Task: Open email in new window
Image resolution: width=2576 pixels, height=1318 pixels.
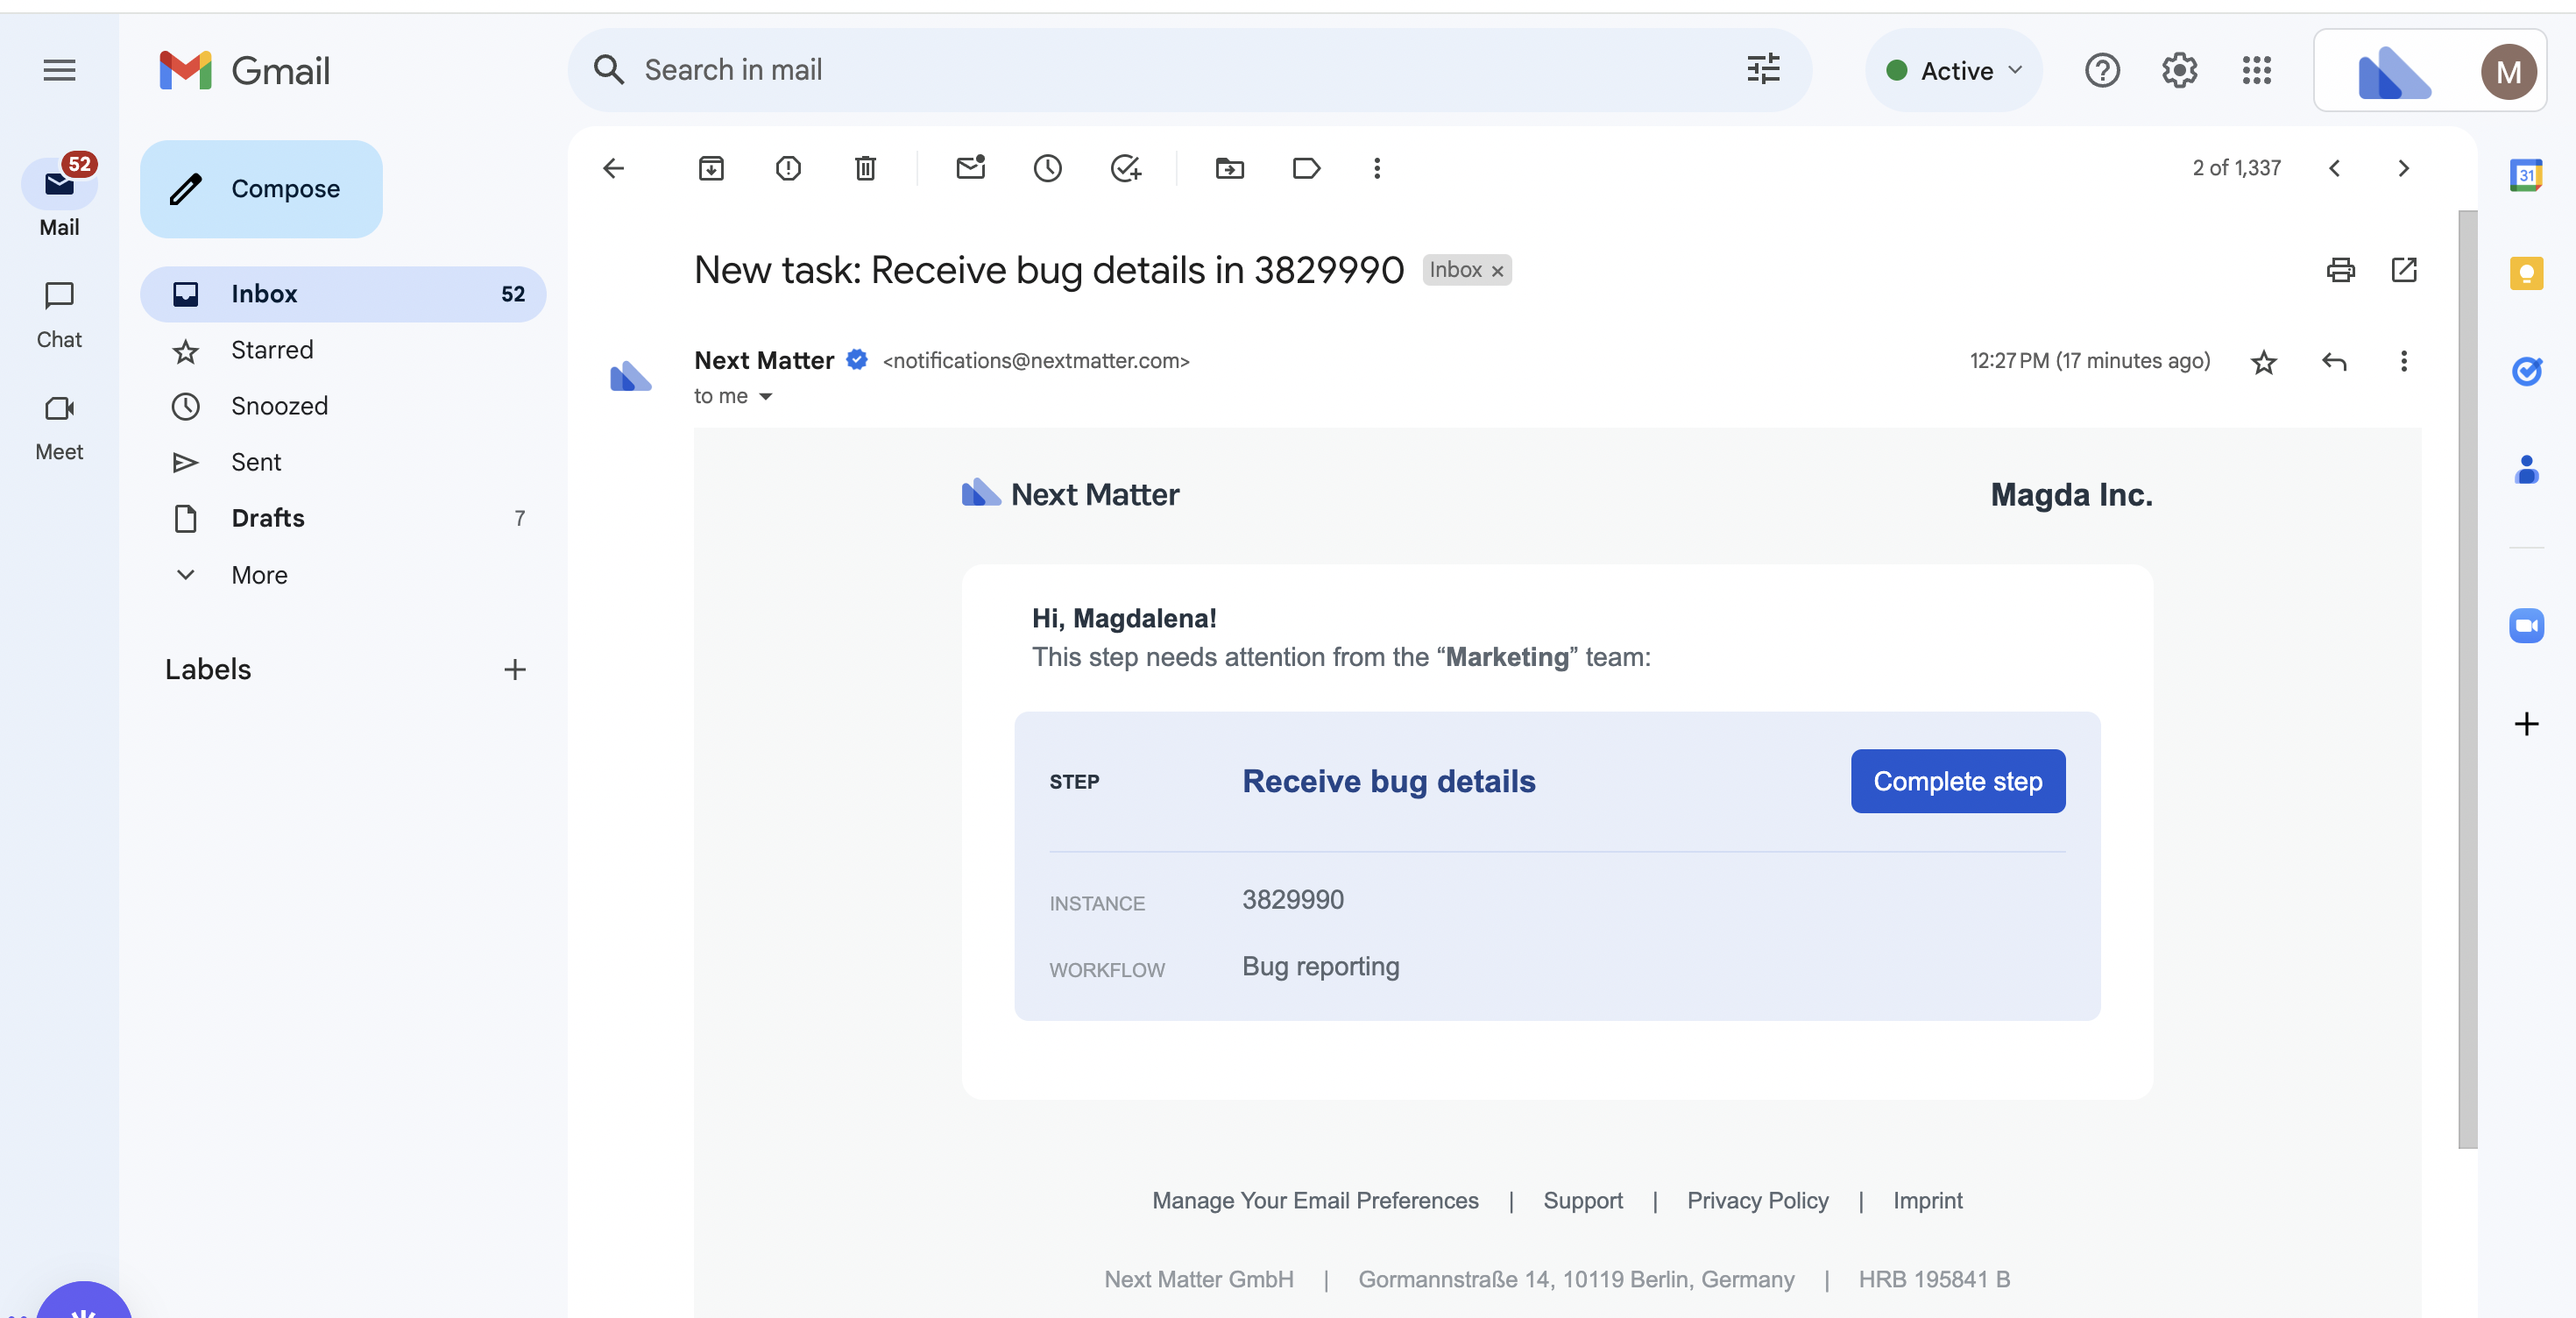Action: tap(2404, 270)
